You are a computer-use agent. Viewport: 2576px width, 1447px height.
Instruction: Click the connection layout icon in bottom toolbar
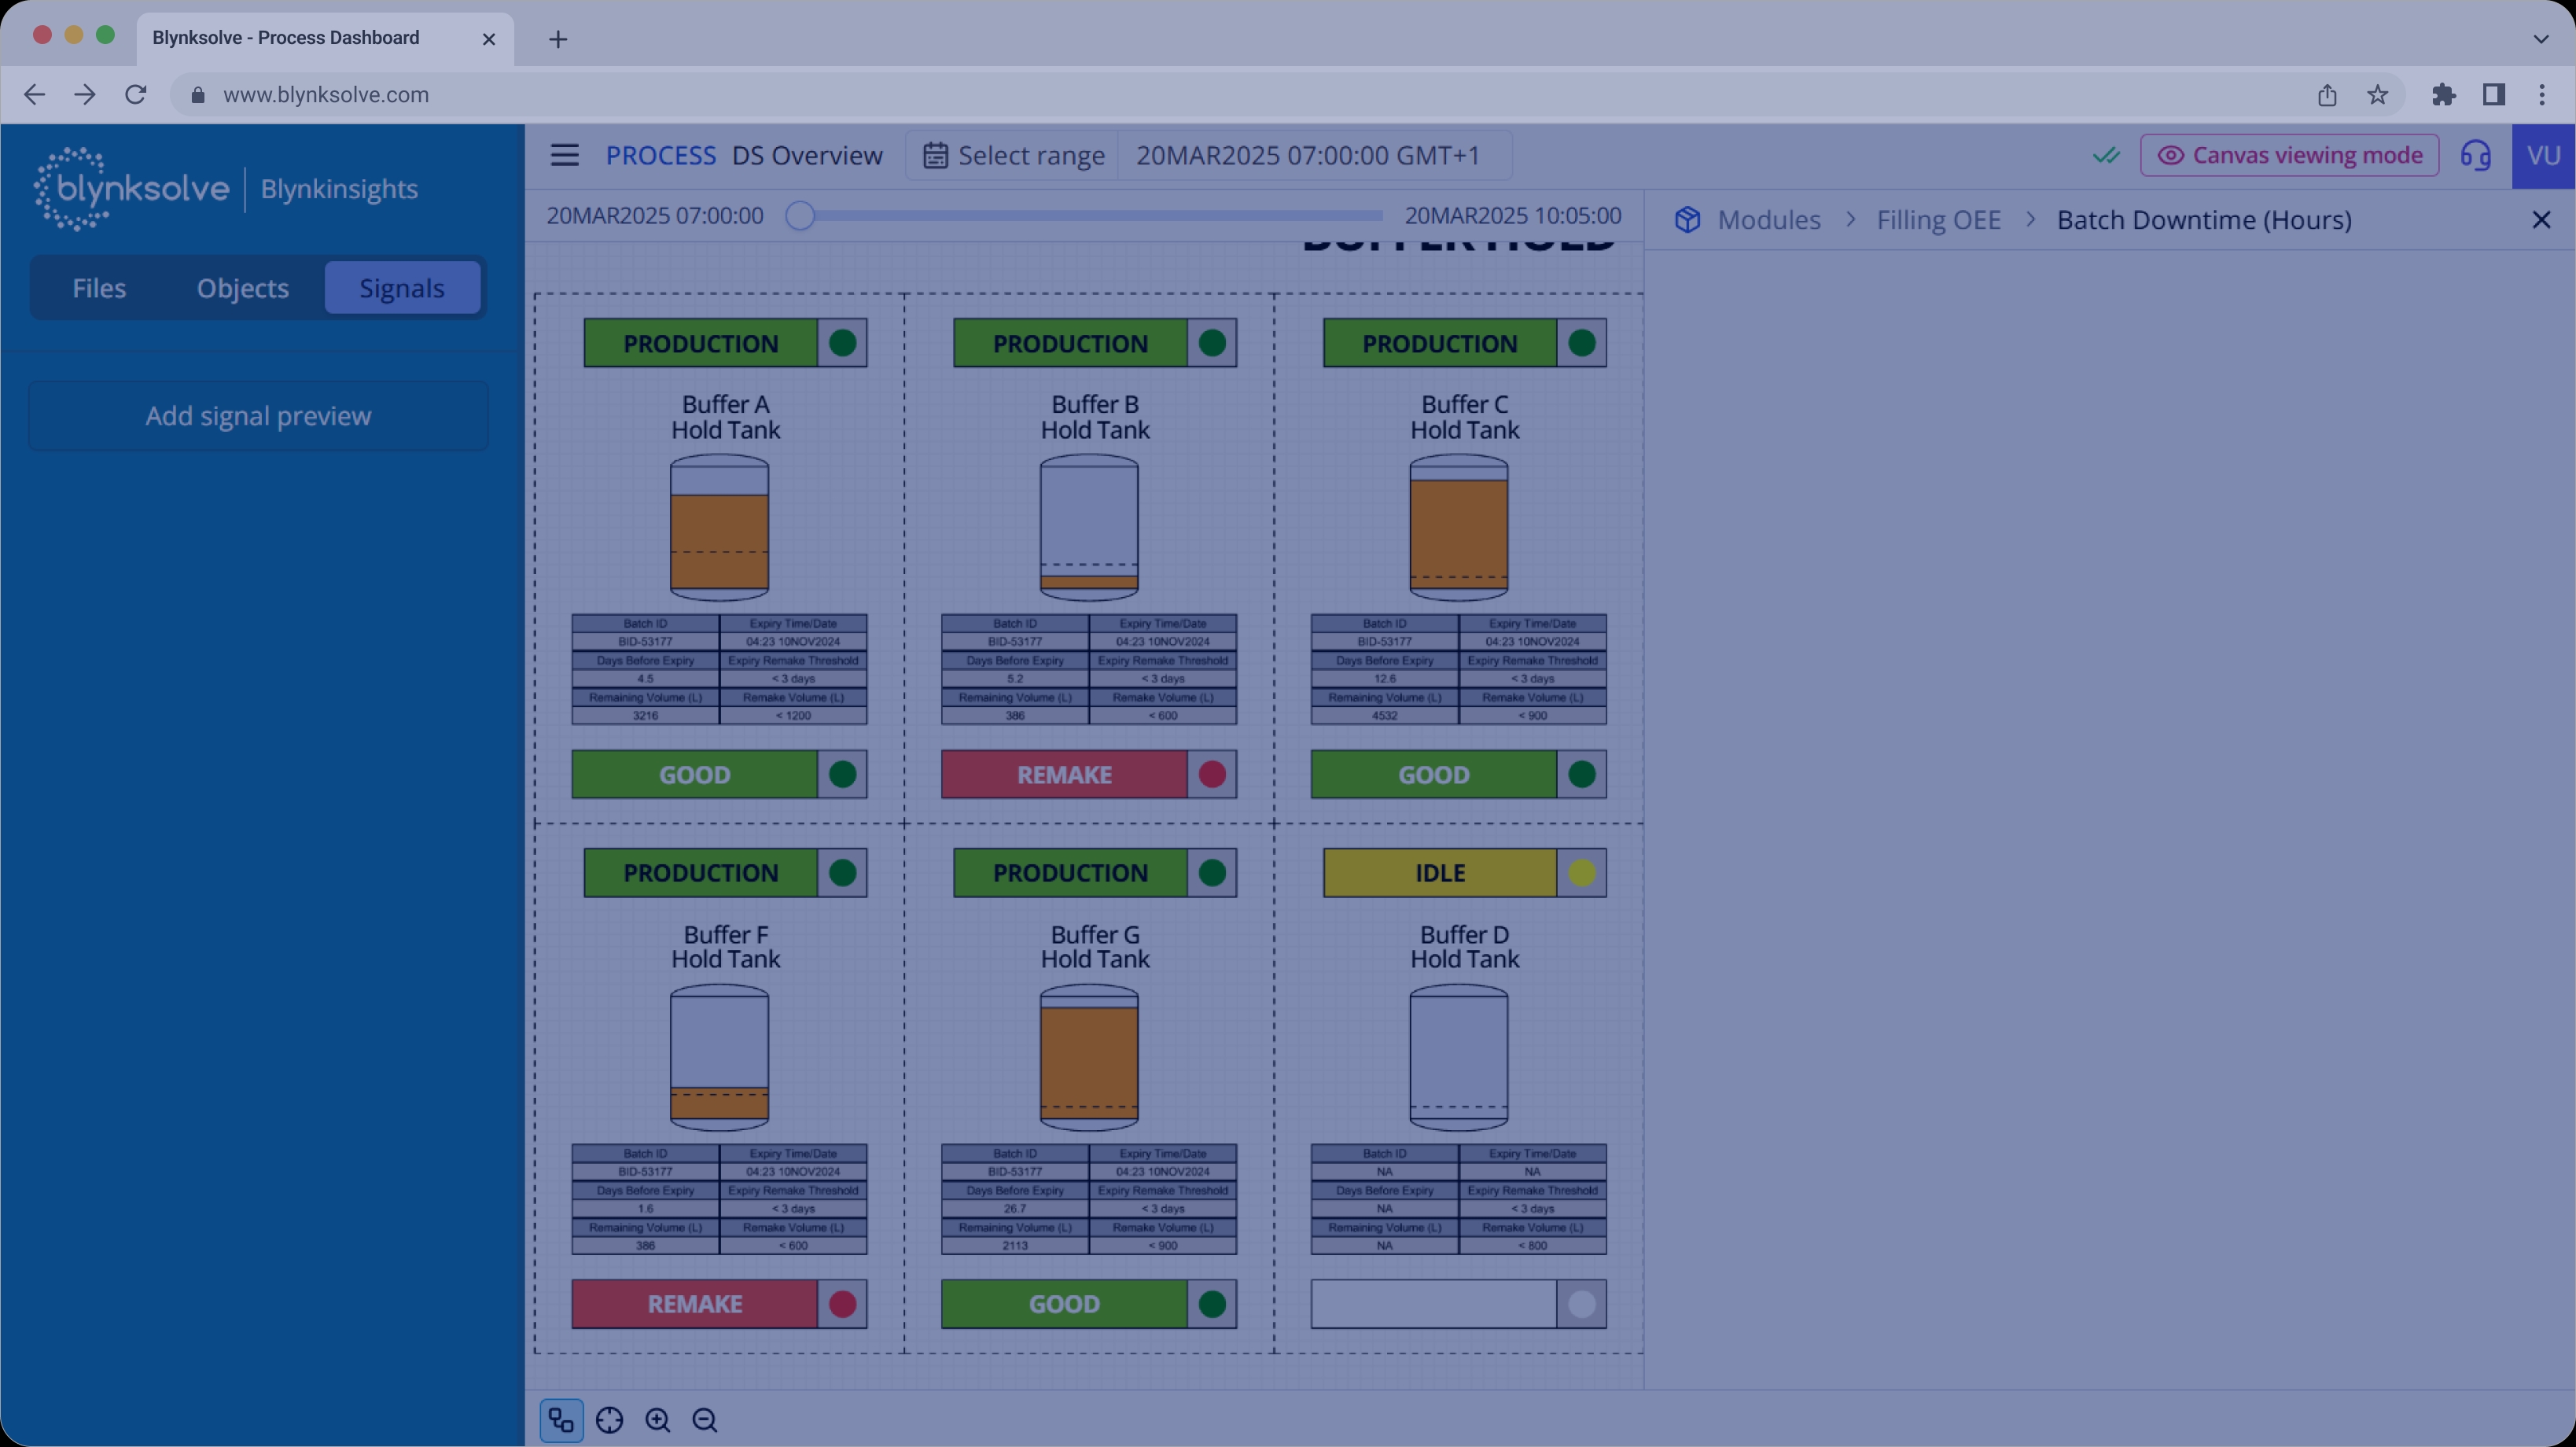[561, 1420]
